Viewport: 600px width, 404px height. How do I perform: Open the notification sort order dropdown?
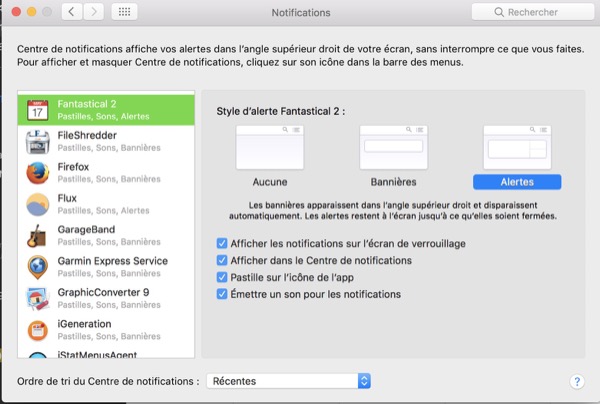pos(290,381)
